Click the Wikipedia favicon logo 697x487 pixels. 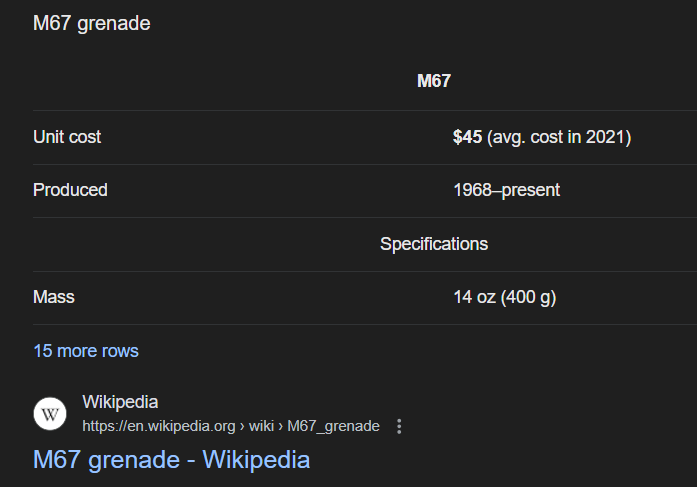pos(50,414)
